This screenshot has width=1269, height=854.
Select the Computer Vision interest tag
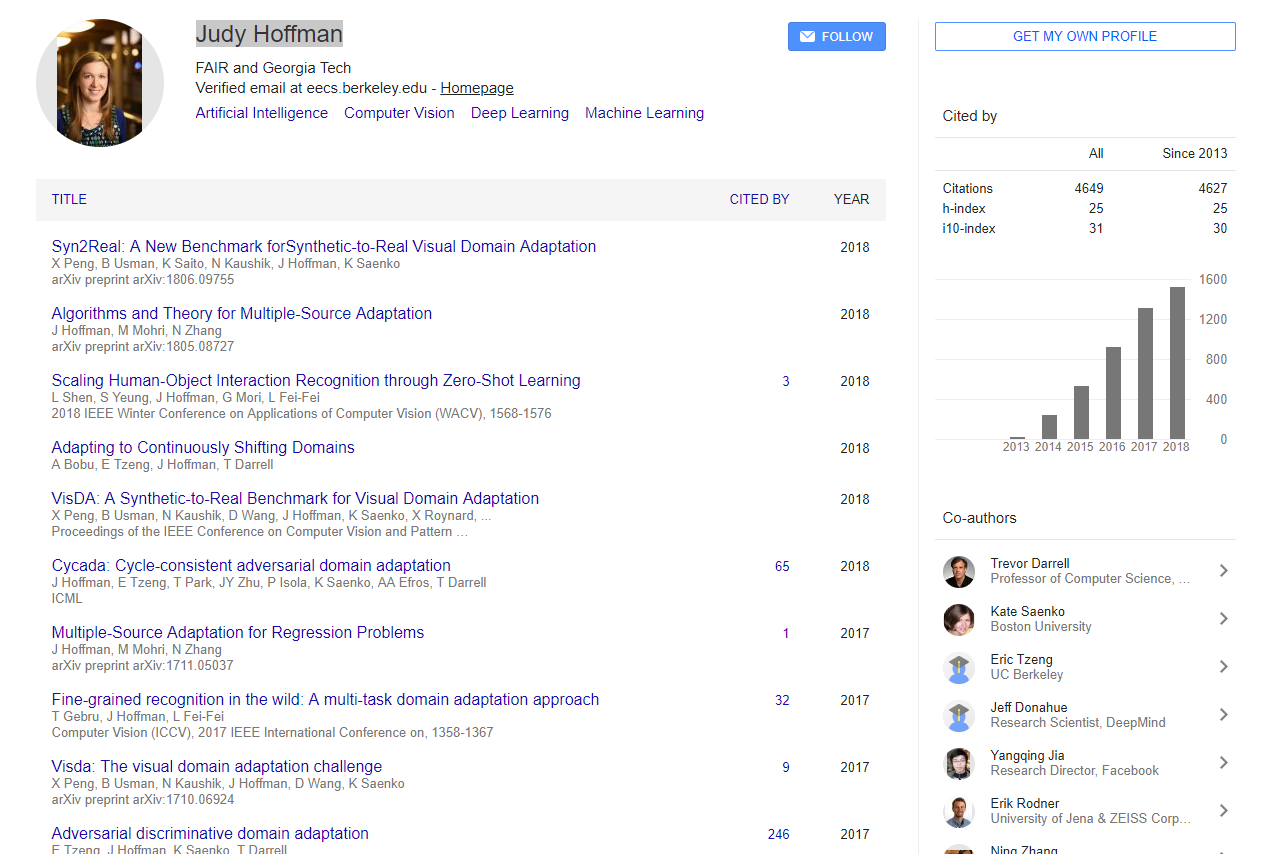(399, 113)
